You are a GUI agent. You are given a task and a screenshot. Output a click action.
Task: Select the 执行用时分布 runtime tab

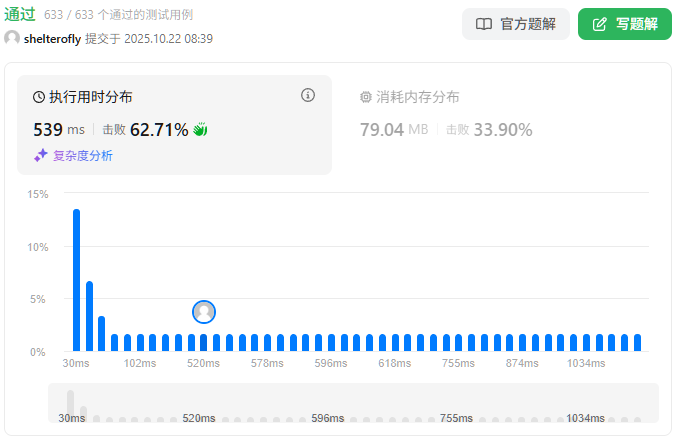(x=90, y=97)
